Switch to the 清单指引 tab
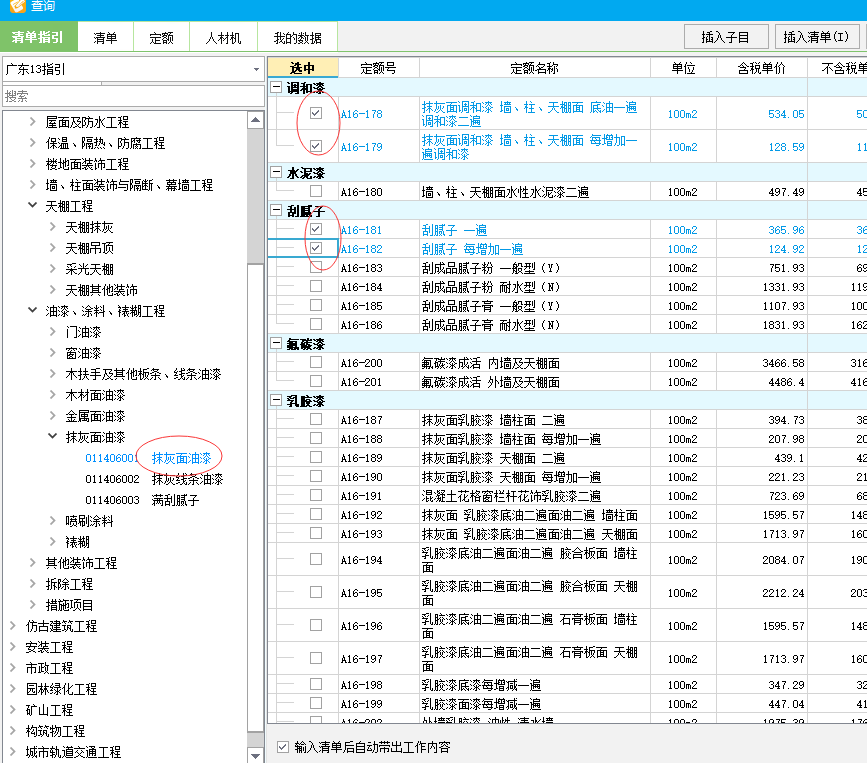Viewport: 867px width, 763px height. pos(38,38)
